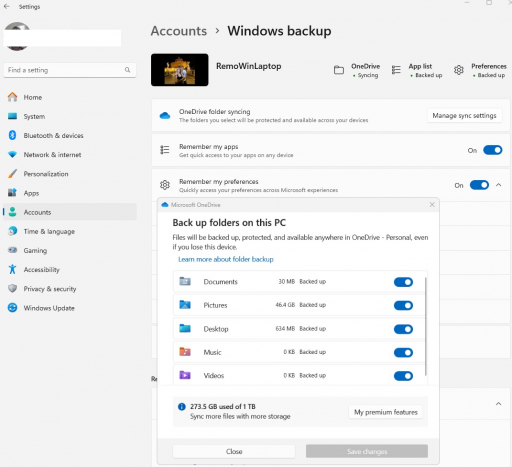This screenshot has width=512, height=467.
Task: Click the OneDrive folder status icon
Action: tap(339, 70)
